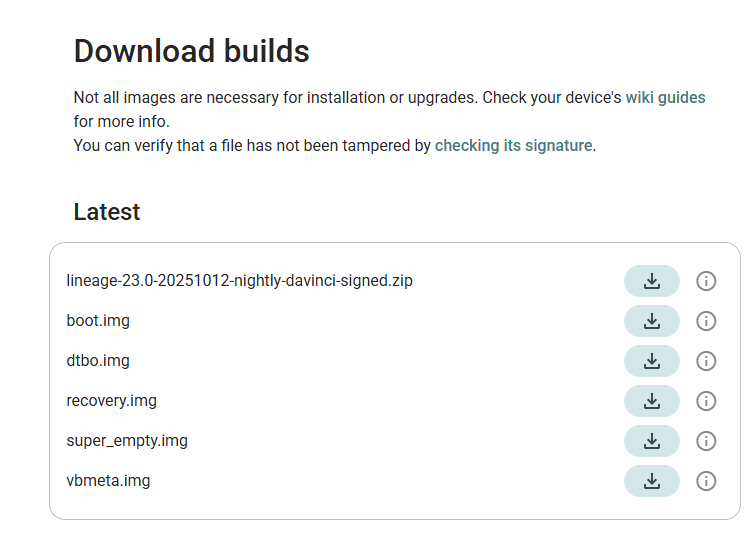Screen dimensions: 754x535
Task: Show info for boot.img
Action: pos(706,321)
